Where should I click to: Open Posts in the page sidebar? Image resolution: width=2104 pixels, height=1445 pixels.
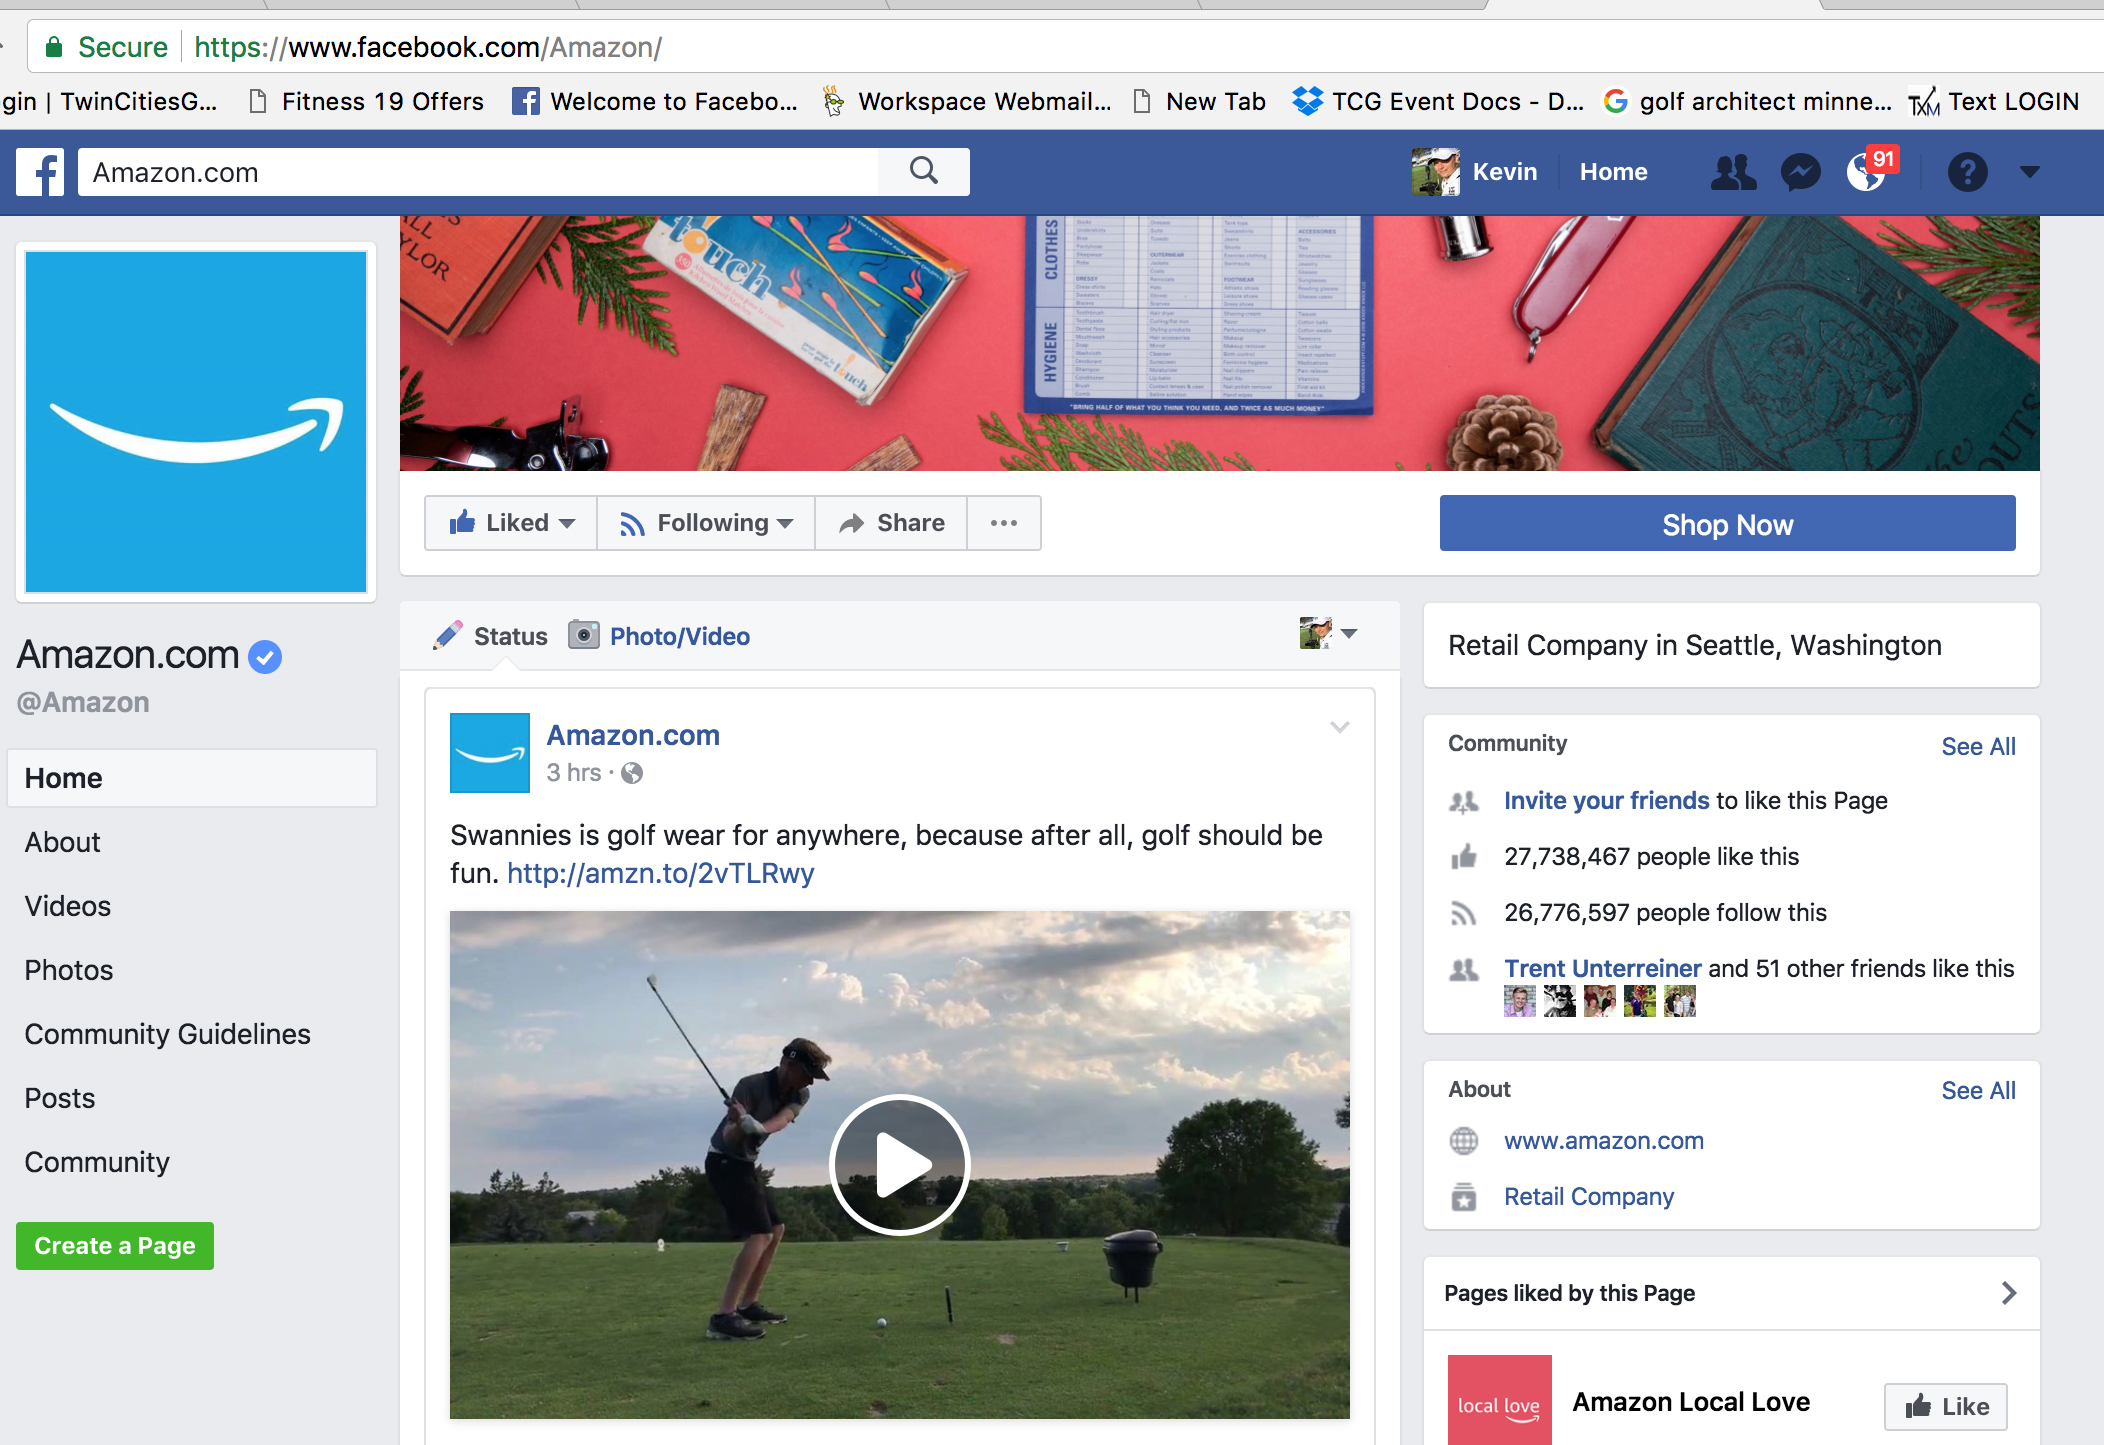pos(60,1098)
